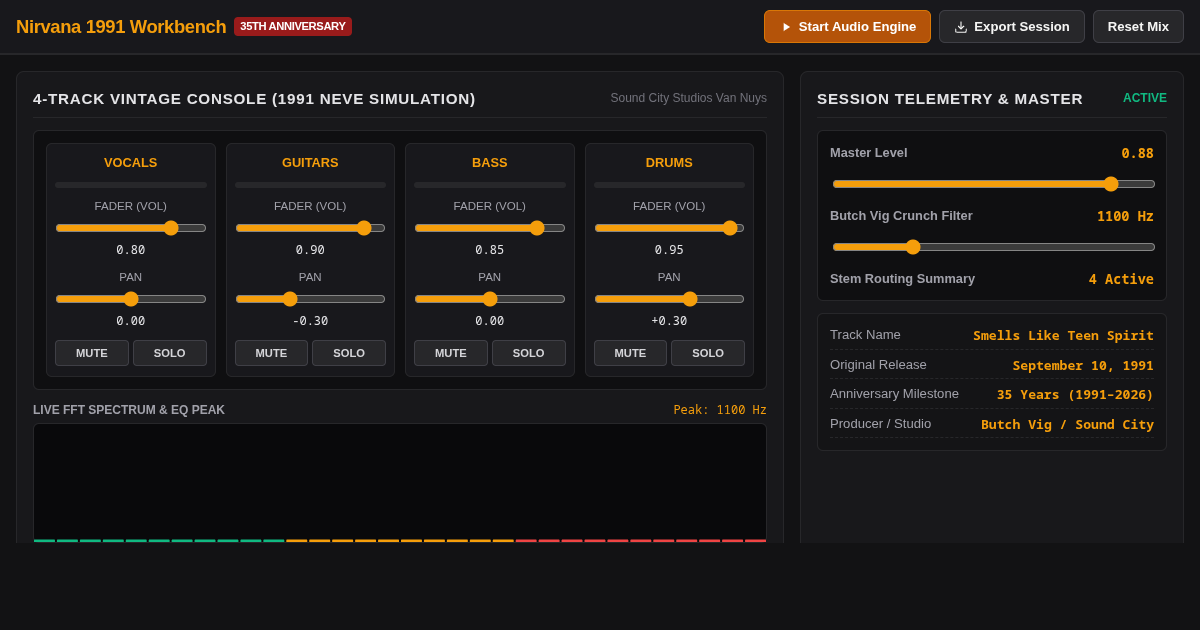Click the 'Butch Vig / Sound City' value

pos(1067,424)
